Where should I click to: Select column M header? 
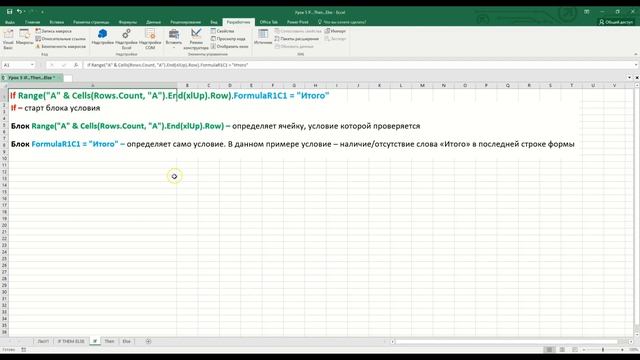tap(422, 85)
